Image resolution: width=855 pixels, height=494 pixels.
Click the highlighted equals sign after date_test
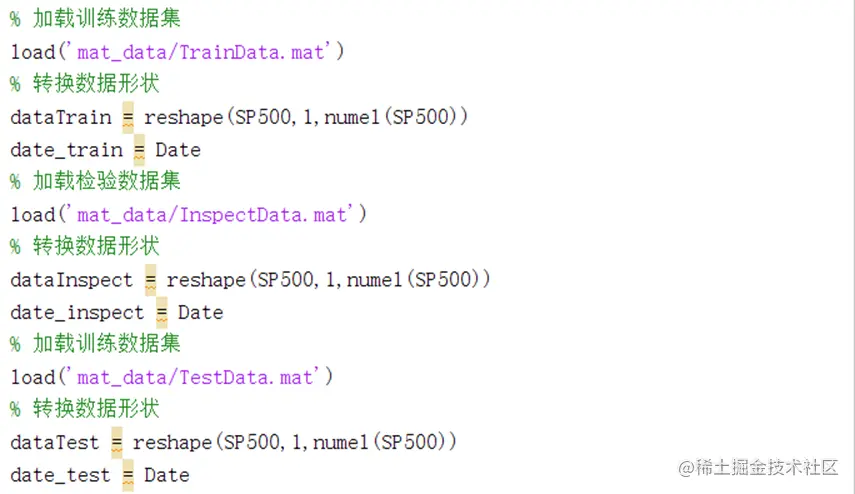[128, 476]
